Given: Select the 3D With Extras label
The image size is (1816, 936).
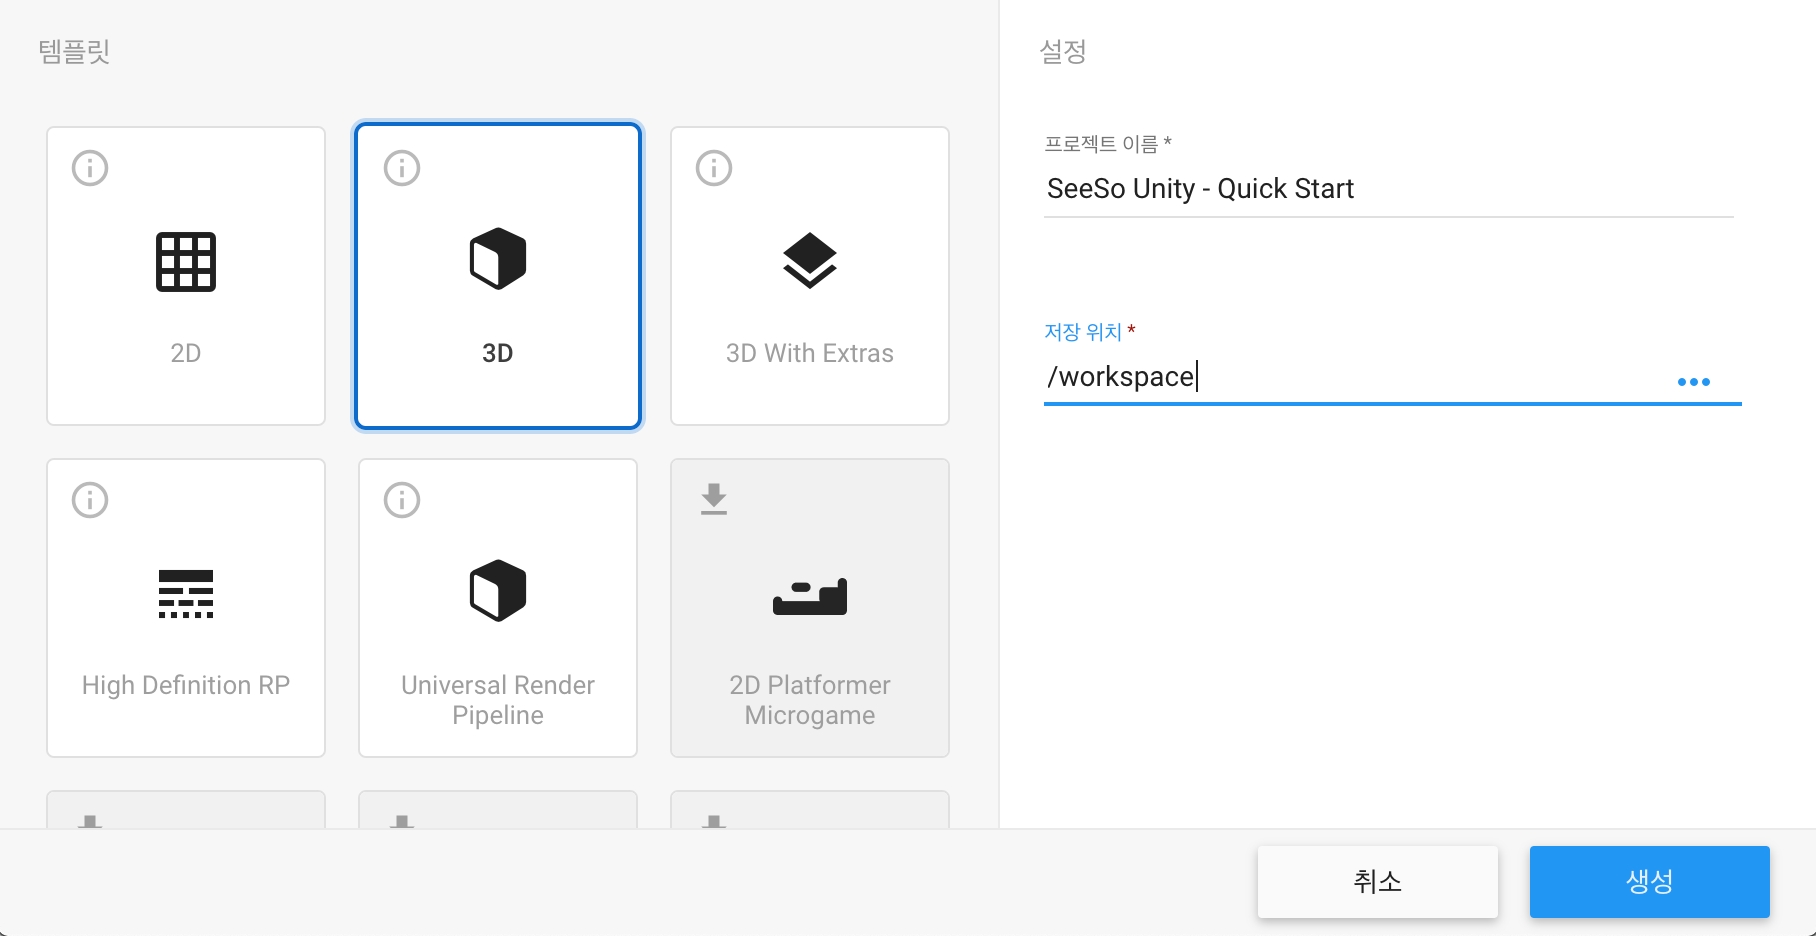Looking at the screenshot, I should (x=810, y=353).
